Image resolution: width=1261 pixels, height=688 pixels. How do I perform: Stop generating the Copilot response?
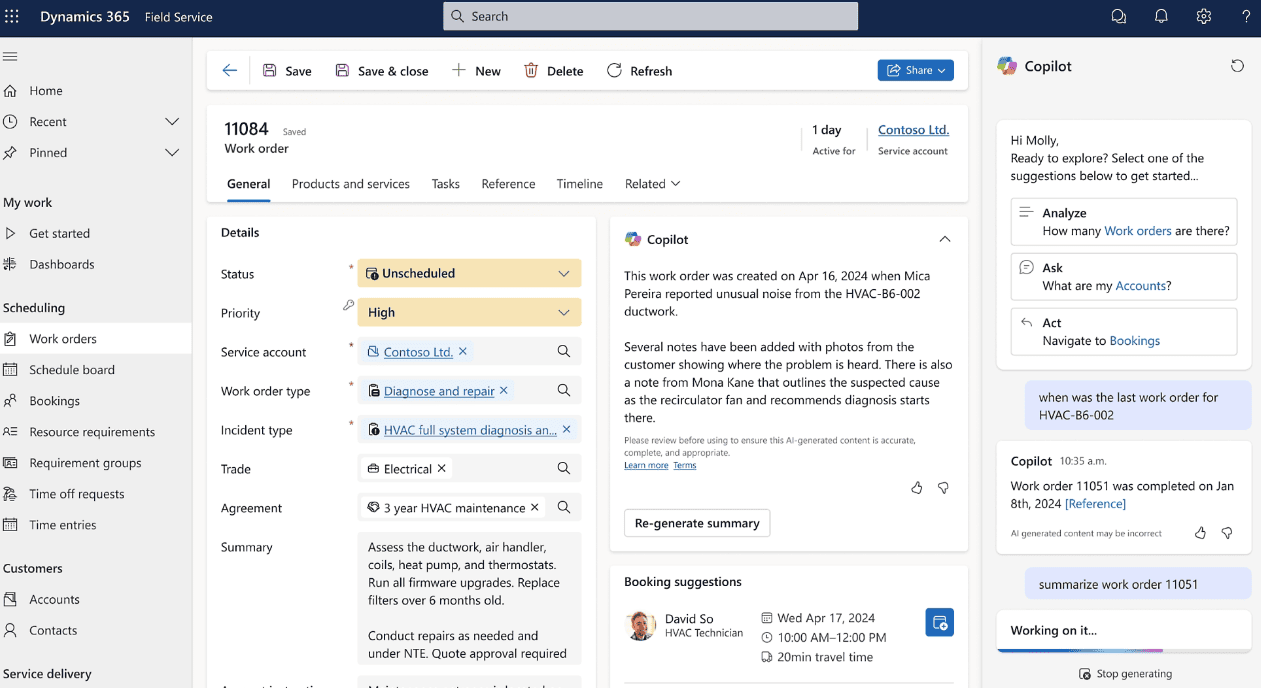1125,674
